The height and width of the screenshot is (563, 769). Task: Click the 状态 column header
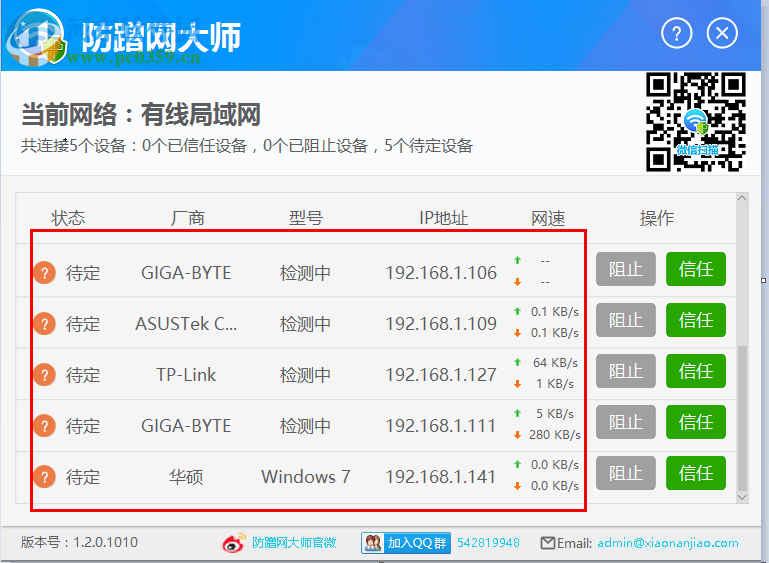click(68, 218)
